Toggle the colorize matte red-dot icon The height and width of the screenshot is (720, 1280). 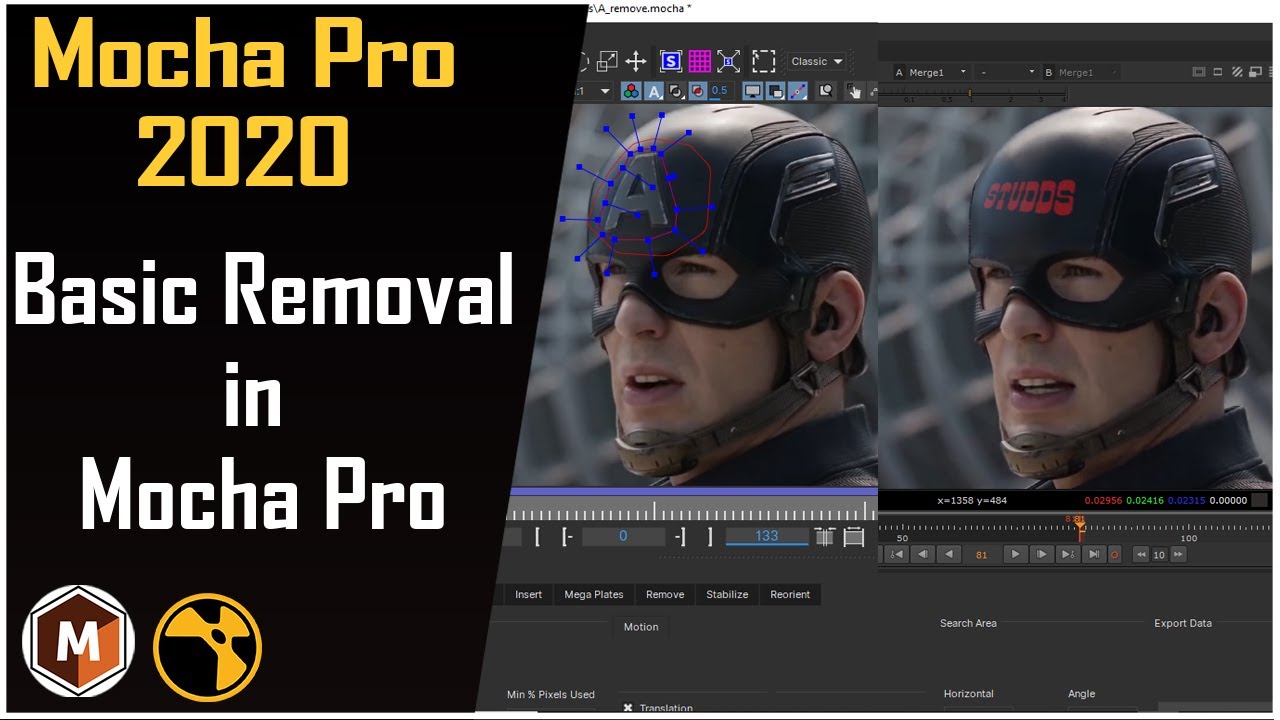pos(698,90)
